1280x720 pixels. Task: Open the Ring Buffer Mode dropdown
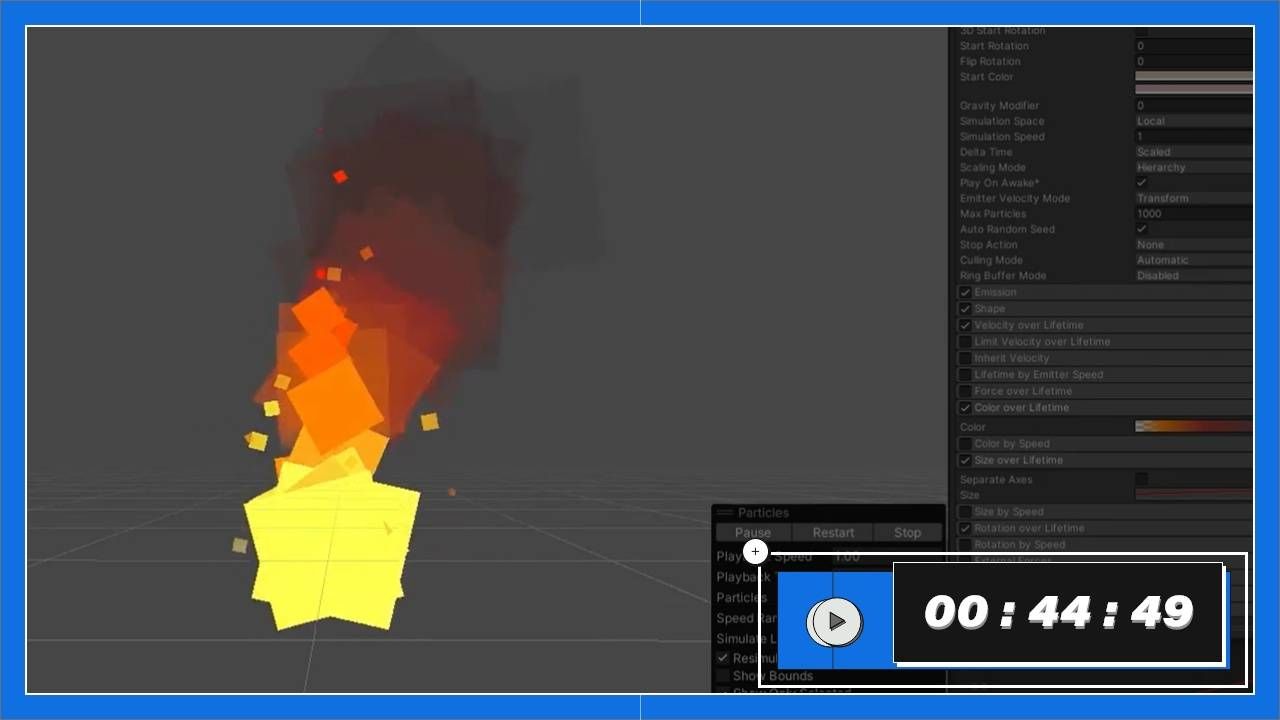point(1194,276)
